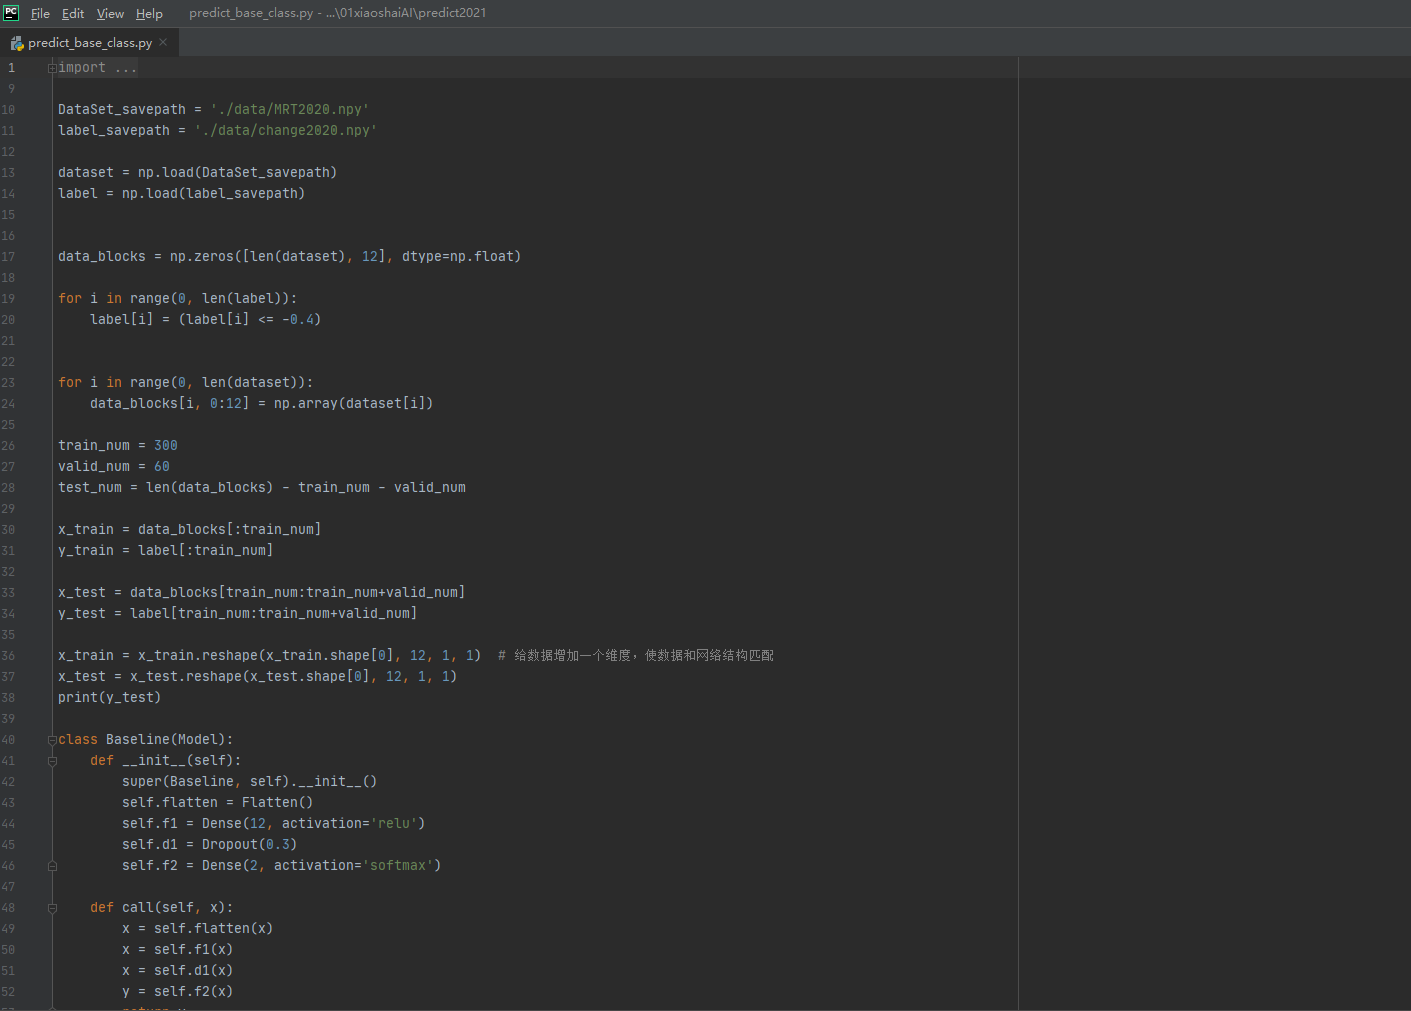Click the test_num assignment line
The height and width of the screenshot is (1011, 1411).
pyautogui.click(x=262, y=488)
